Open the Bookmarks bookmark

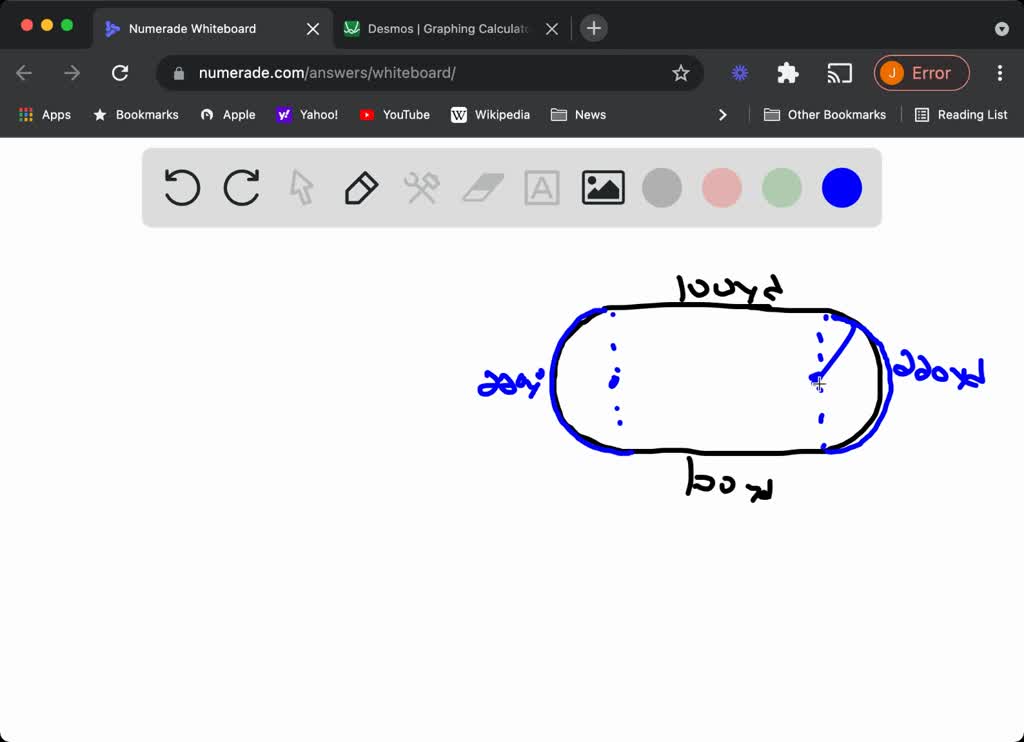pos(136,115)
